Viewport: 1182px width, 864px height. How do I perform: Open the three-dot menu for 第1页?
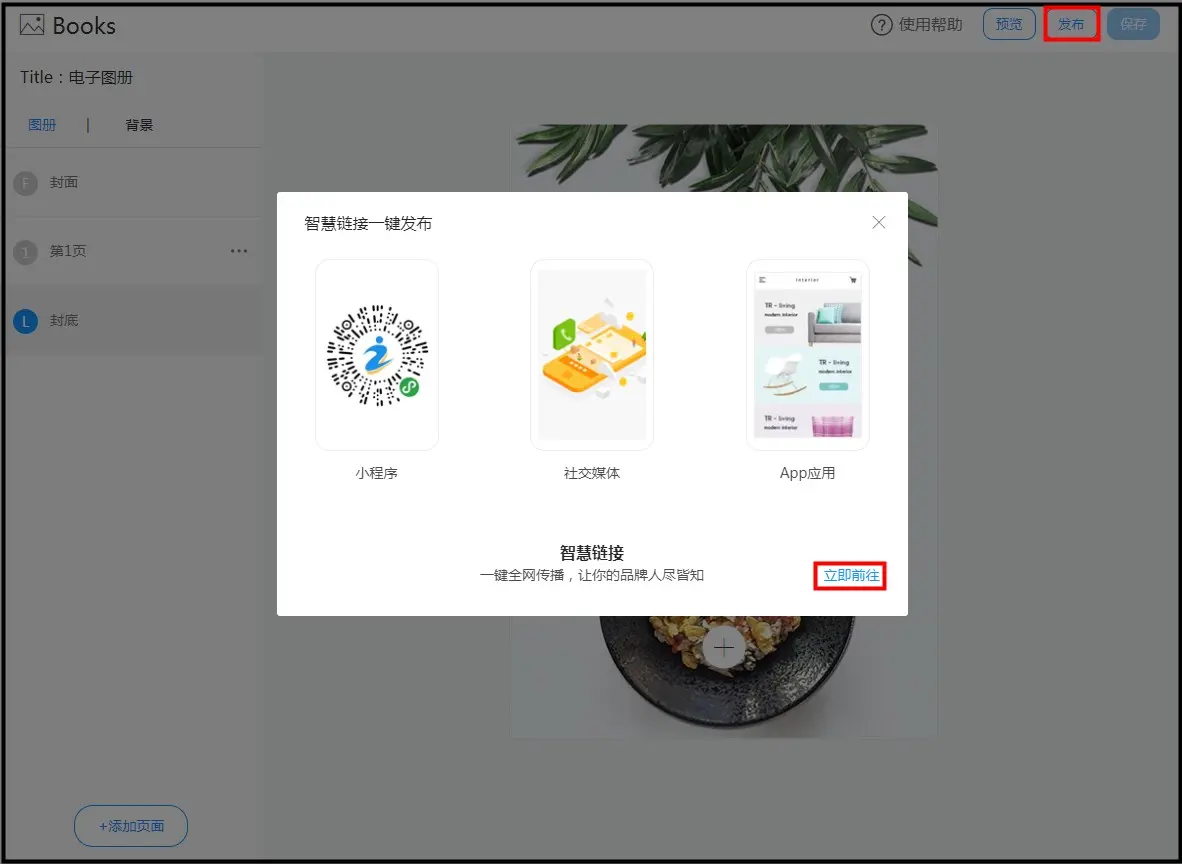point(239,251)
